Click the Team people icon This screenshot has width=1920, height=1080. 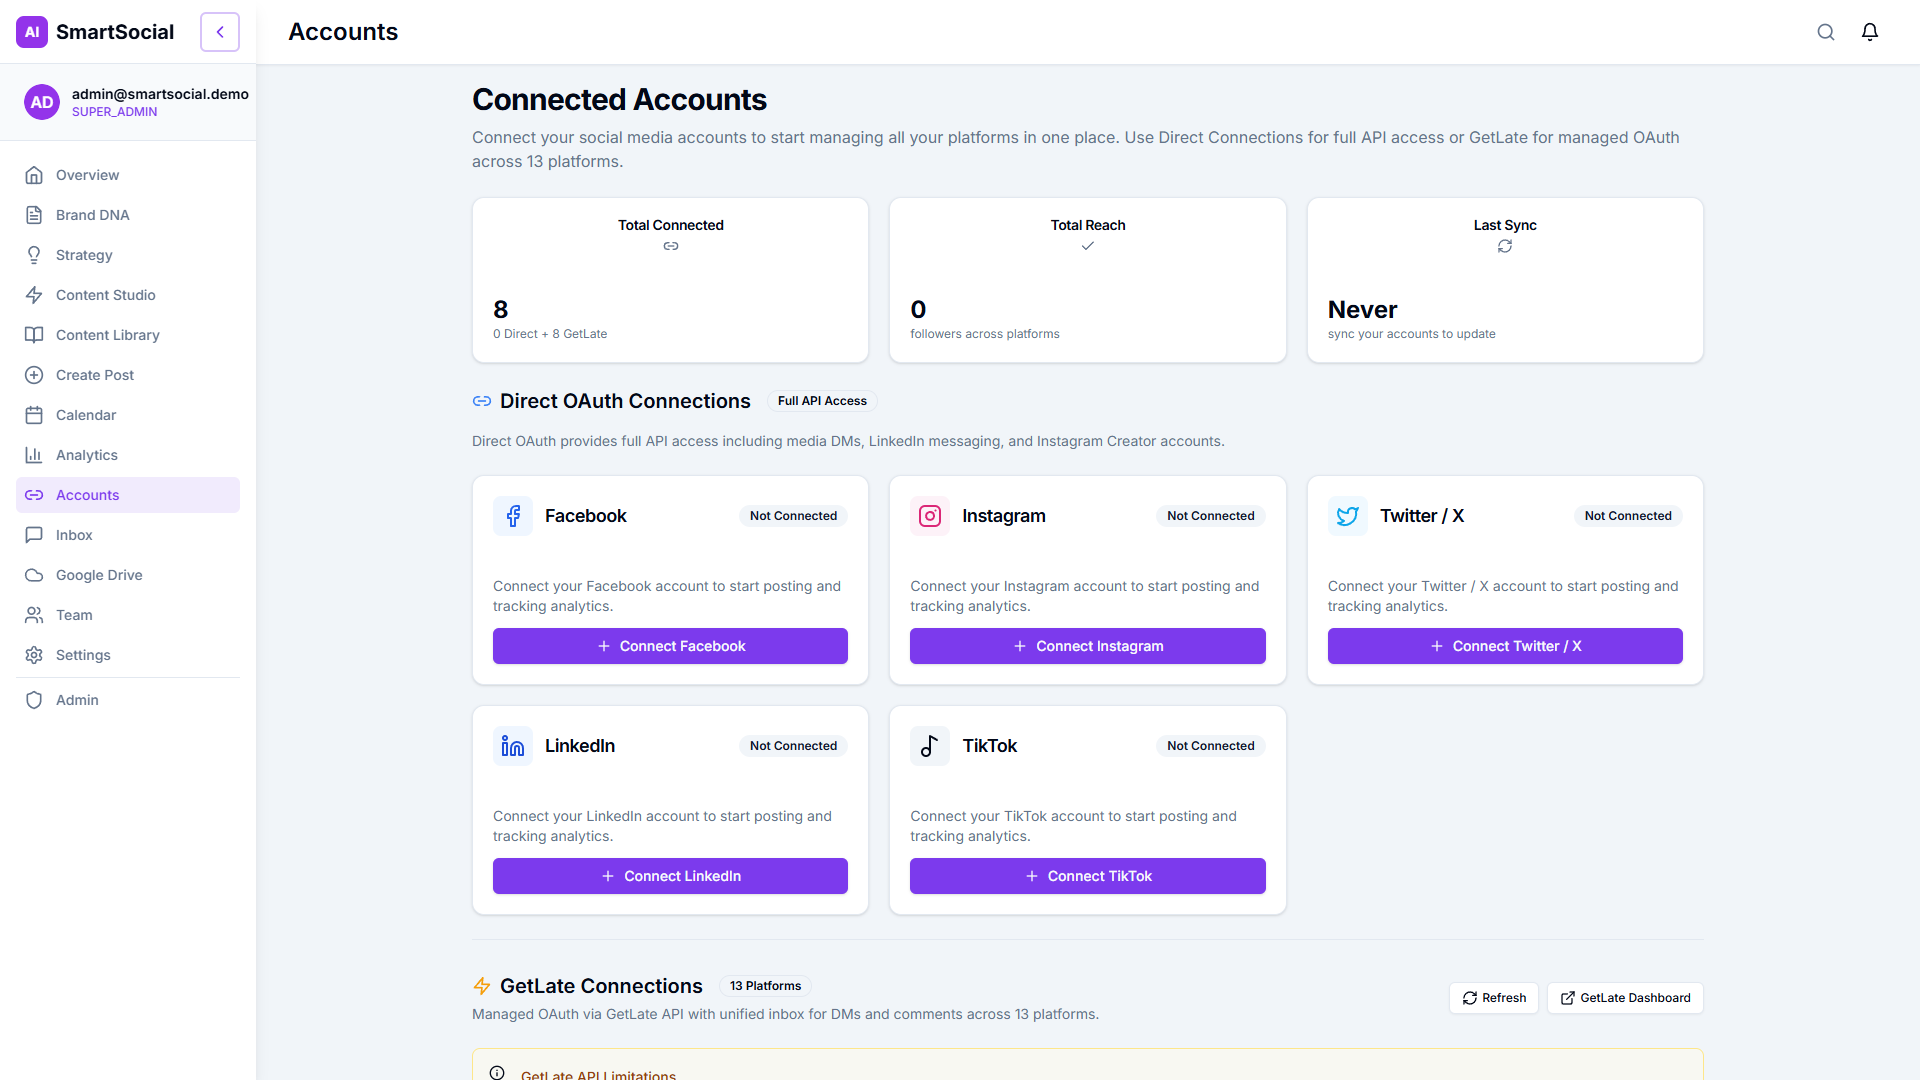[34, 615]
